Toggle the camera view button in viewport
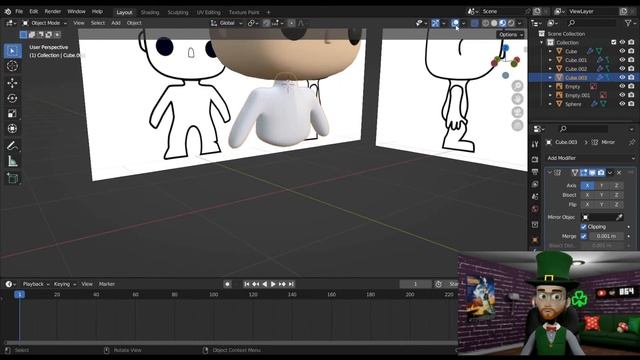The image size is (640, 360). [x=518, y=112]
